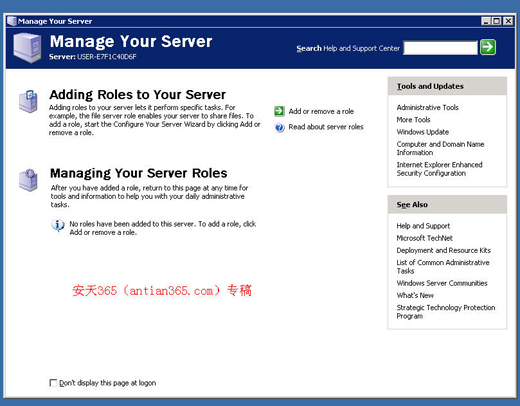The height and width of the screenshot is (406, 520).
Task: Click the information bubble icon
Action: (x=58, y=225)
